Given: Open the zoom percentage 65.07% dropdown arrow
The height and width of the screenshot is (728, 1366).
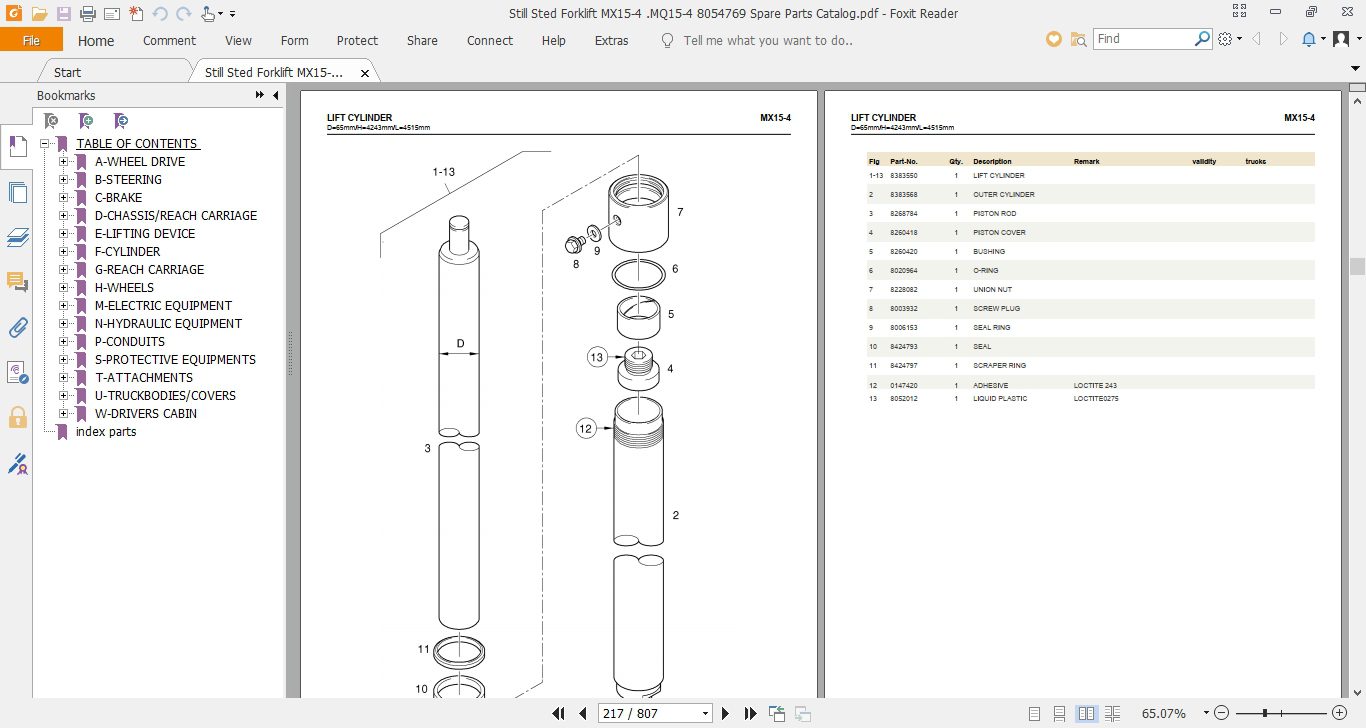Looking at the screenshot, I should click(x=1206, y=714).
